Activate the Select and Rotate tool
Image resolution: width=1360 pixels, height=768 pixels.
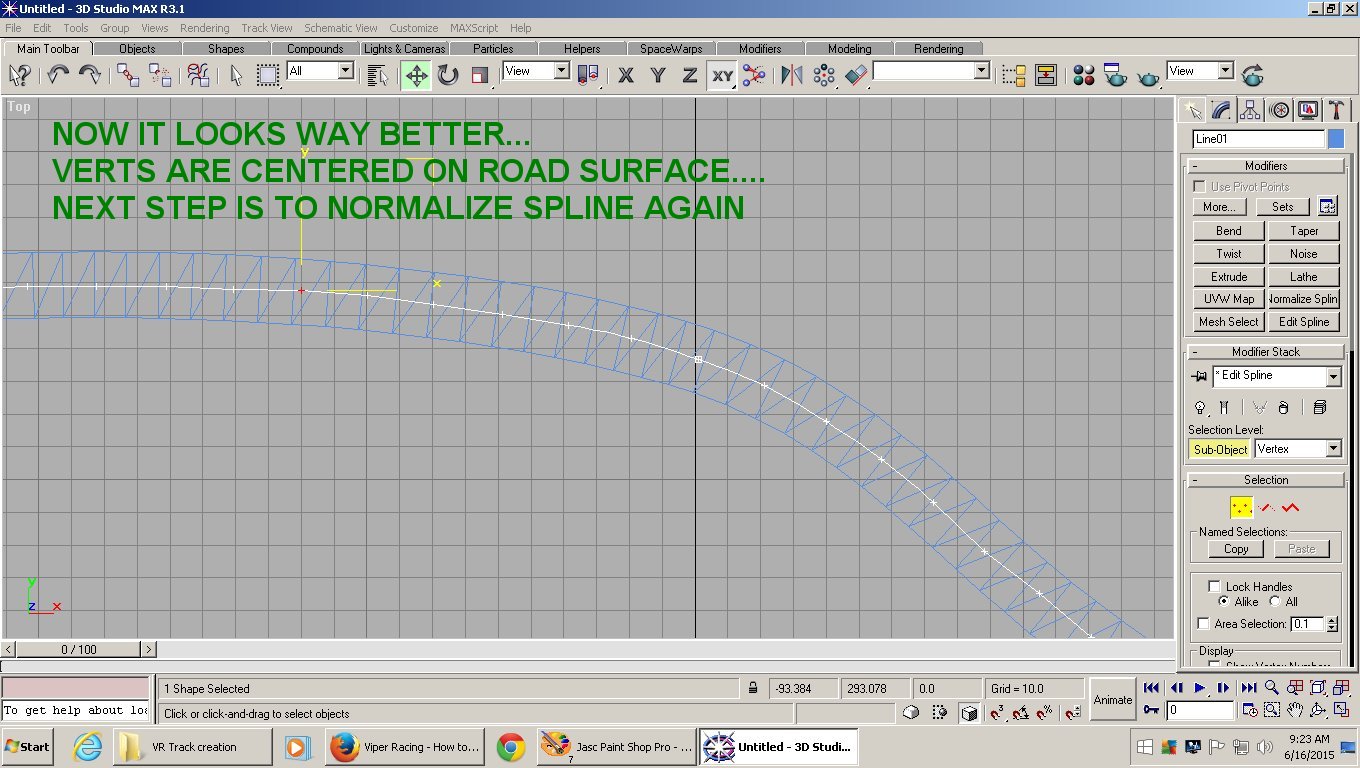(x=448, y=75)
